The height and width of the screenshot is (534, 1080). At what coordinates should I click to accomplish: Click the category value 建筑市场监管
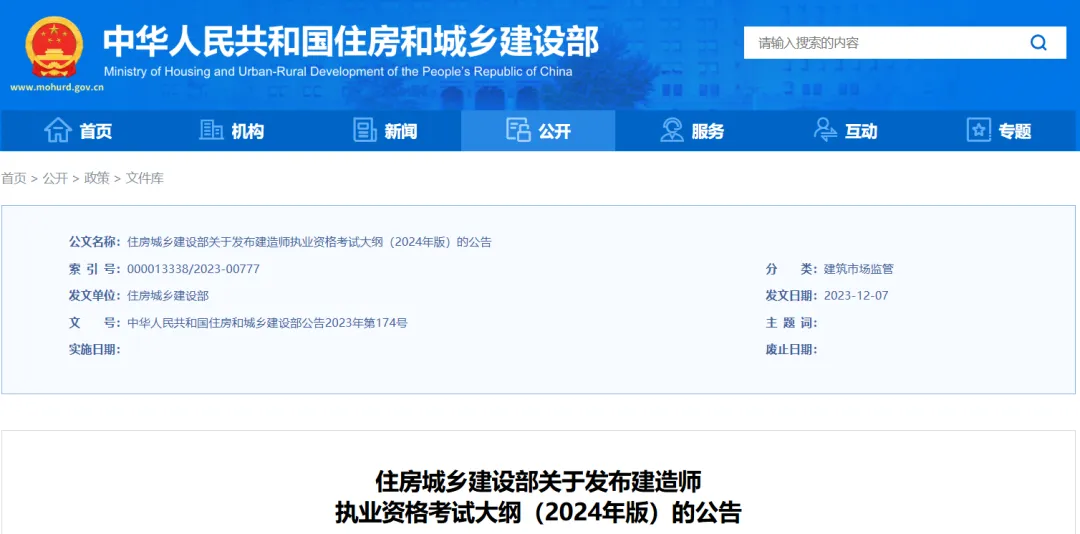pyautogui.click(x=858, y=269)
